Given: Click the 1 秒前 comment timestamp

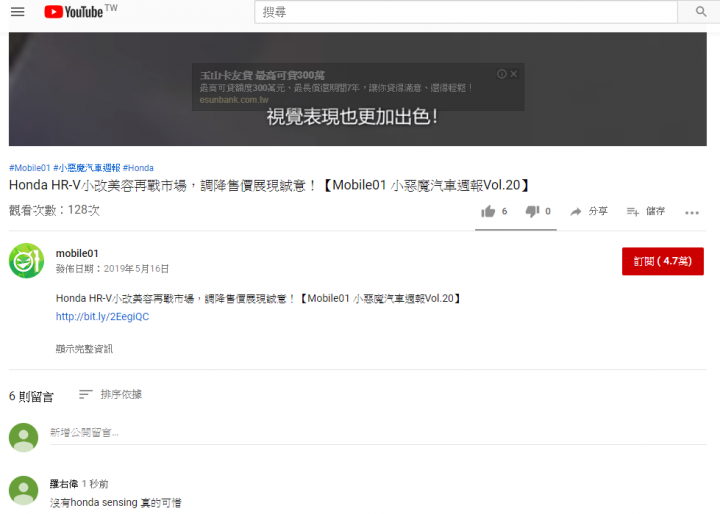Looking at the screenshot, I should click(95, 484).
